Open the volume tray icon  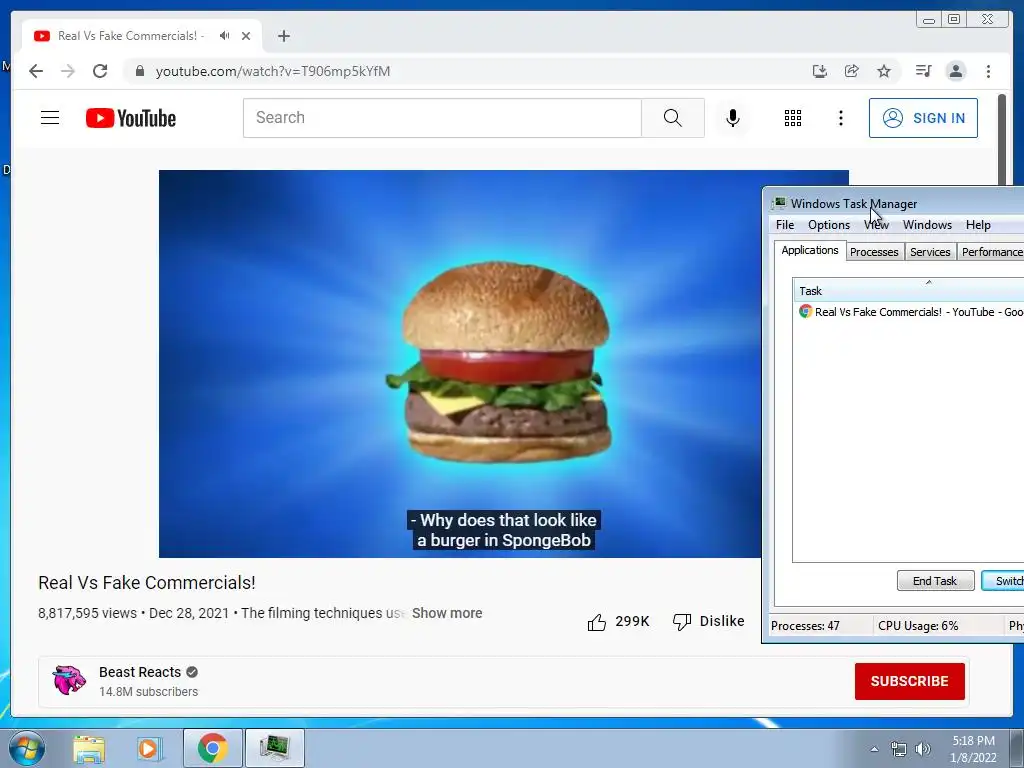click(923, 749)
